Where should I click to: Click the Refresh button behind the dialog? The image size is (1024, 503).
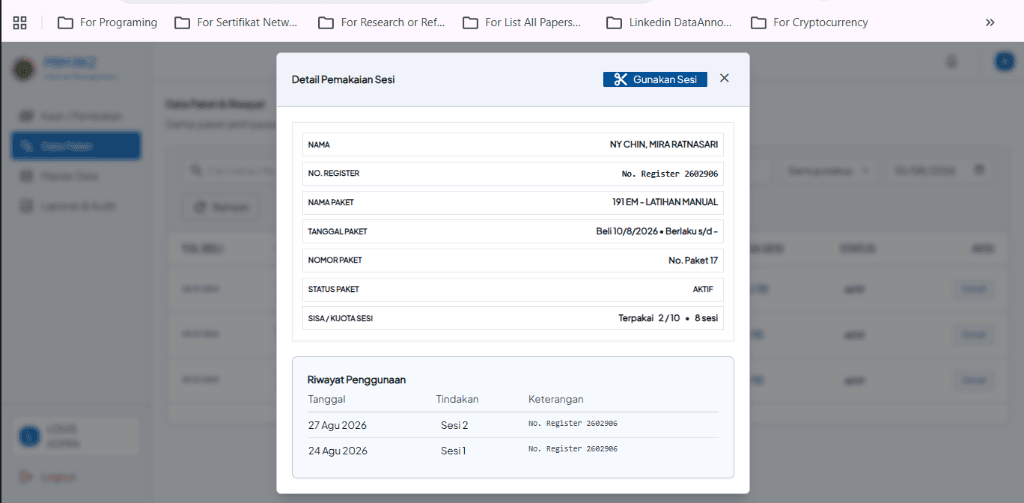222,207
